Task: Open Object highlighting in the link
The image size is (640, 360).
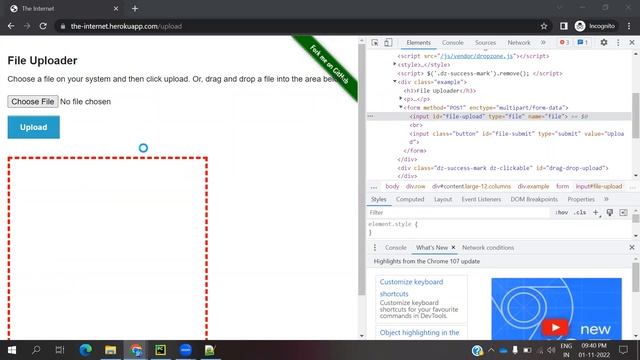Action: click(x=419, y=332)
